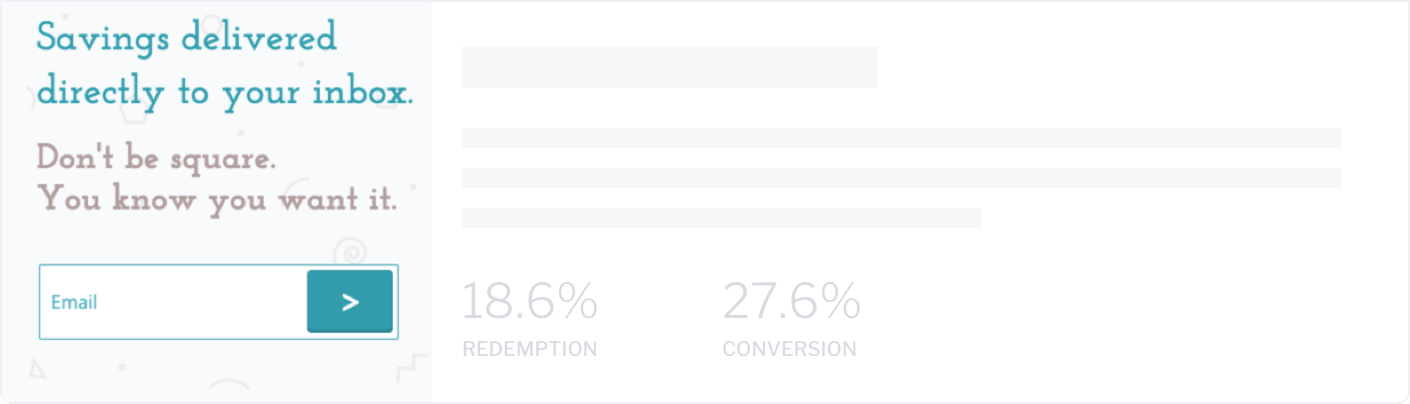Submit email with the teal arrow button
Viewport: 1410px width, 404px height.
pos(350,301)
